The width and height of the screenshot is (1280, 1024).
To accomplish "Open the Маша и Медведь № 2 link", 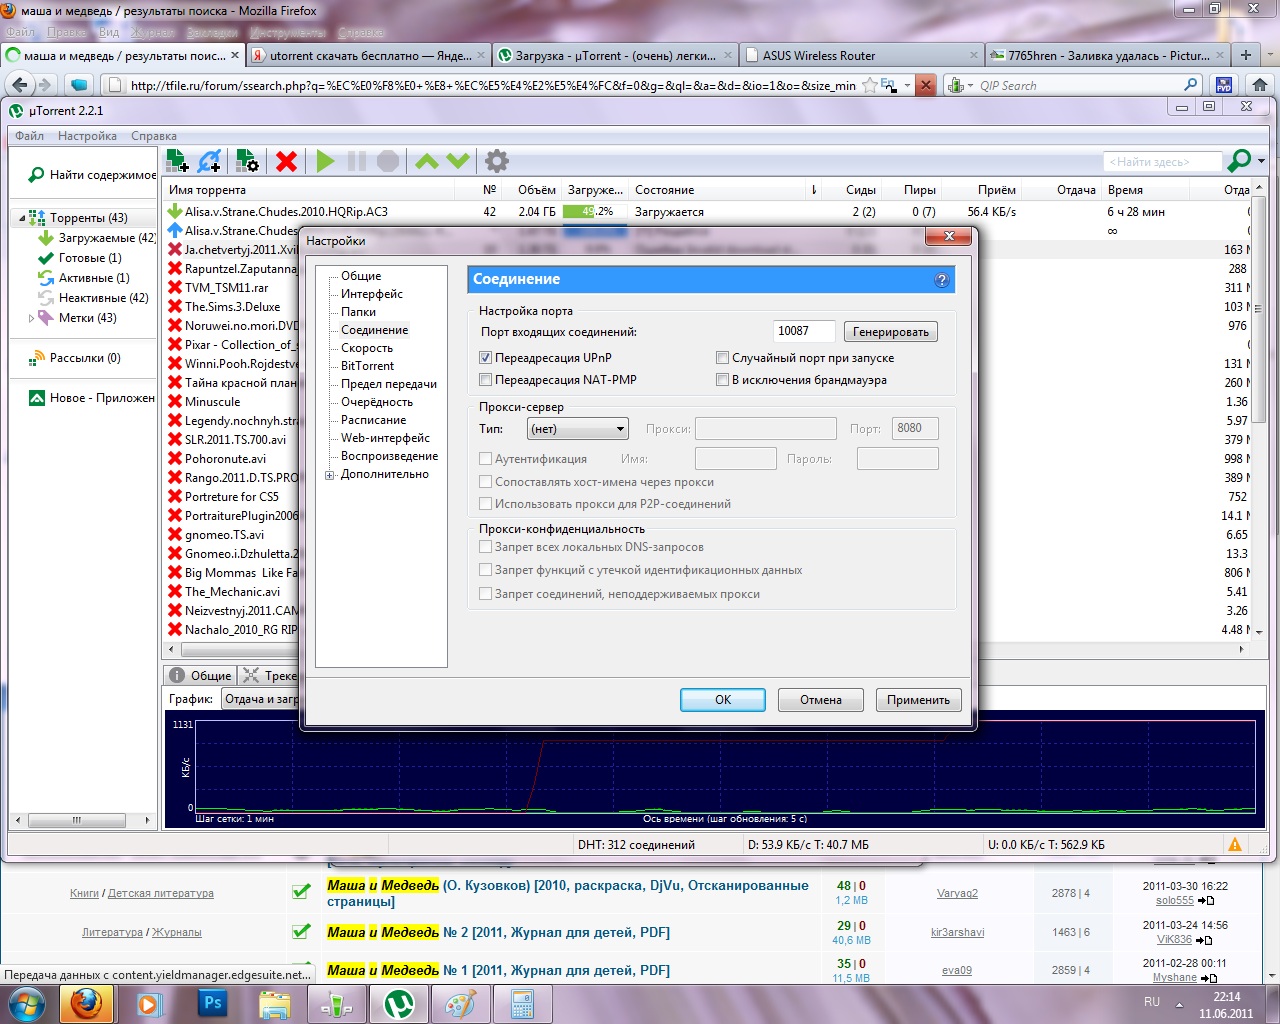I will pyautogui.click(x=498, y=932).
